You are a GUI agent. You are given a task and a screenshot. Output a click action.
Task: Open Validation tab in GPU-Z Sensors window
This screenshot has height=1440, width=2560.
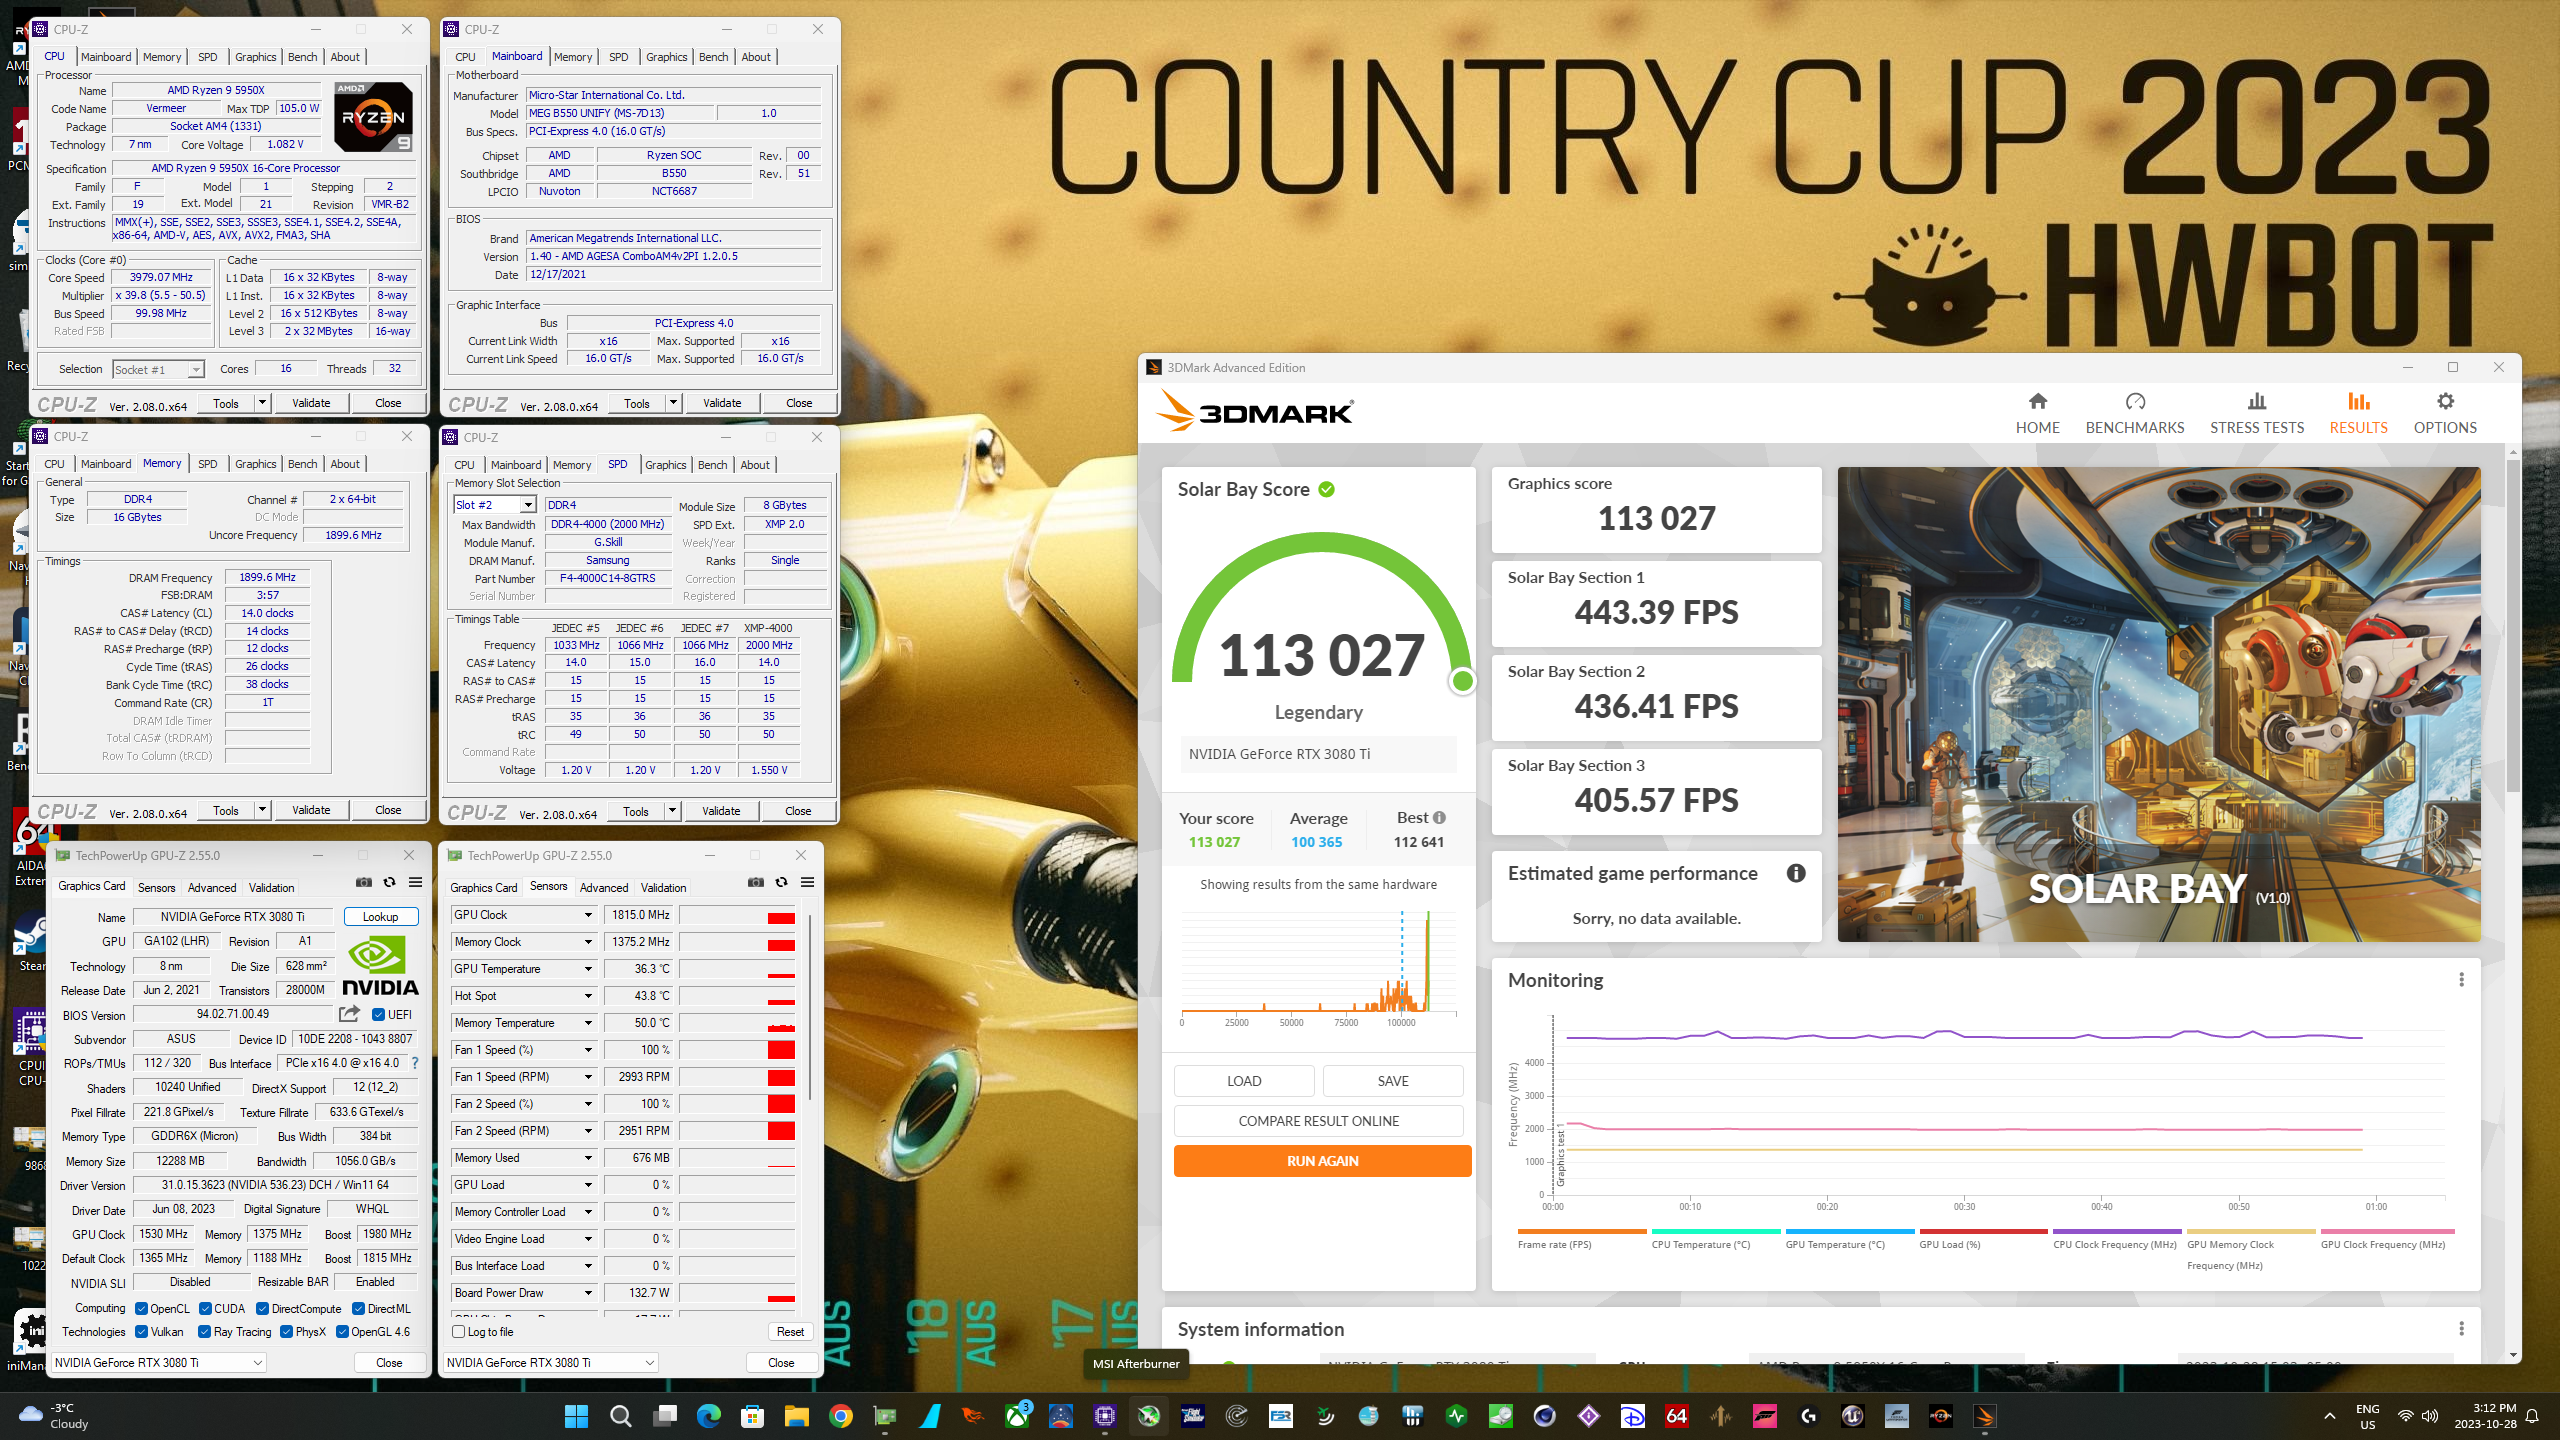[663, 888]
